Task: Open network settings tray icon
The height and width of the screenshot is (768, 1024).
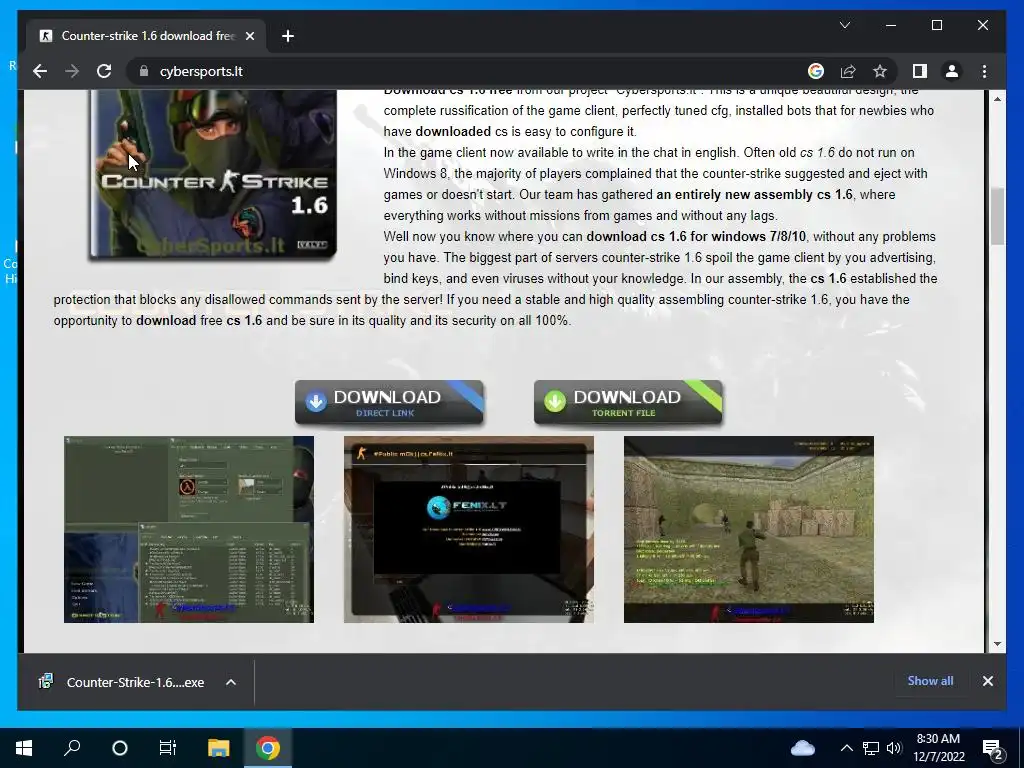Action: [x=871, y=748]
